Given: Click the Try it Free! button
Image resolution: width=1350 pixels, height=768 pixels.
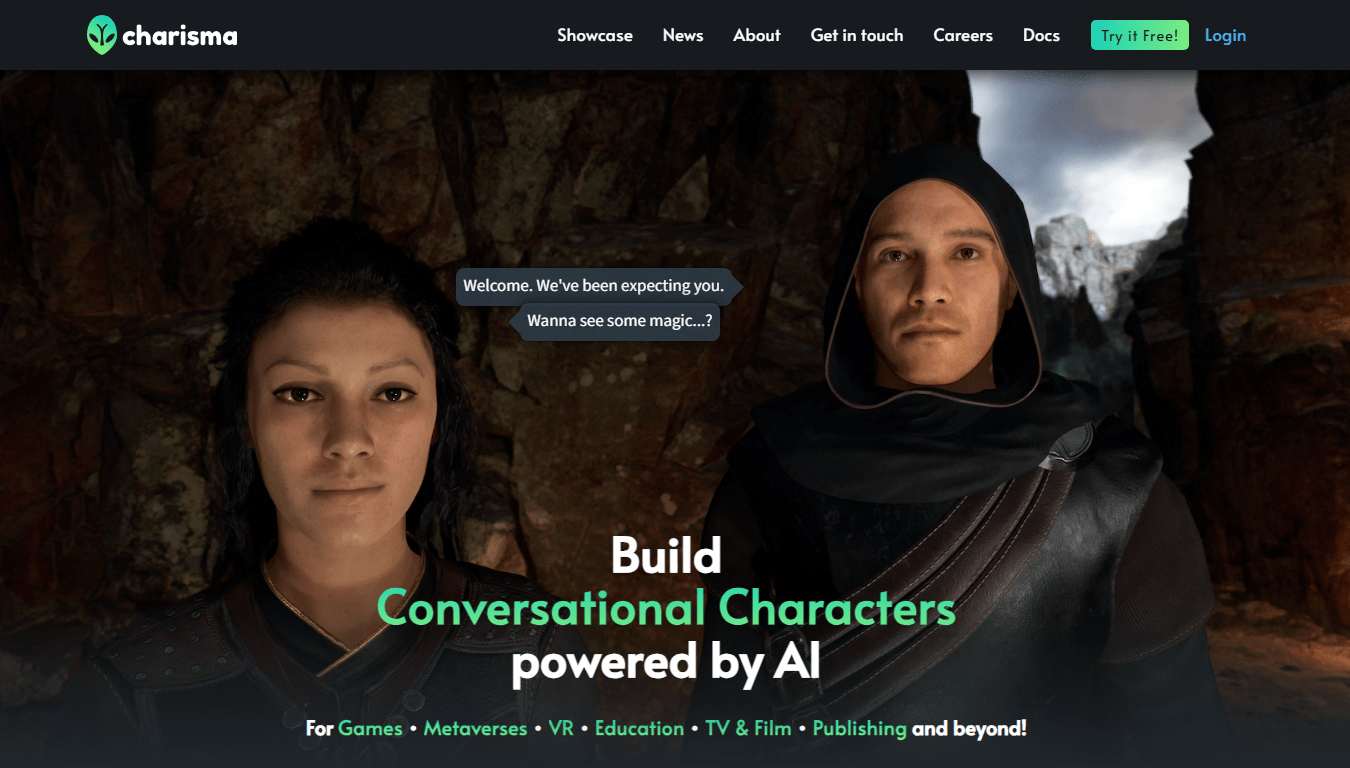Looking at the screenshot, I should [x=1140, y=35].
